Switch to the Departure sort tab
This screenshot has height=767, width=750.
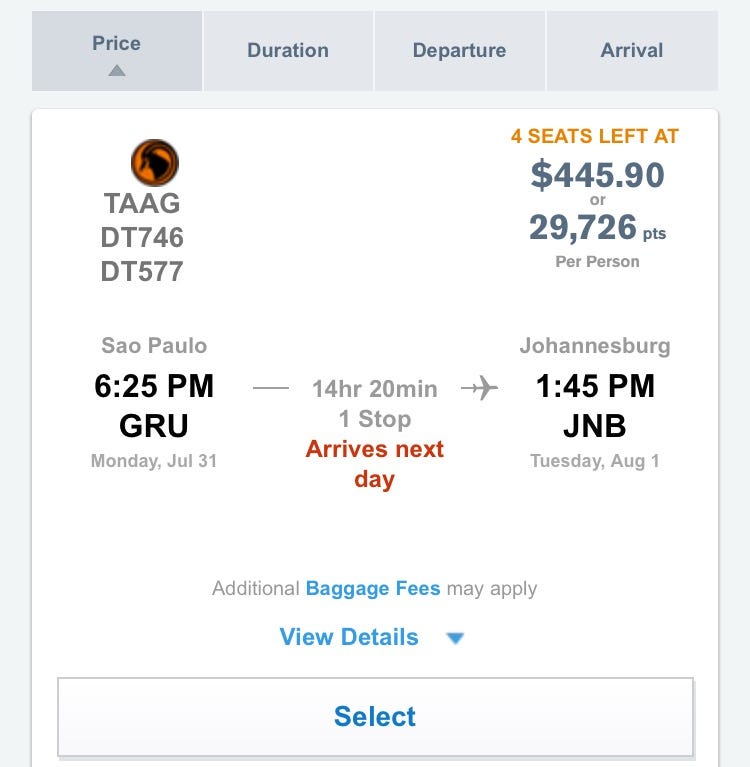(459, 51)
